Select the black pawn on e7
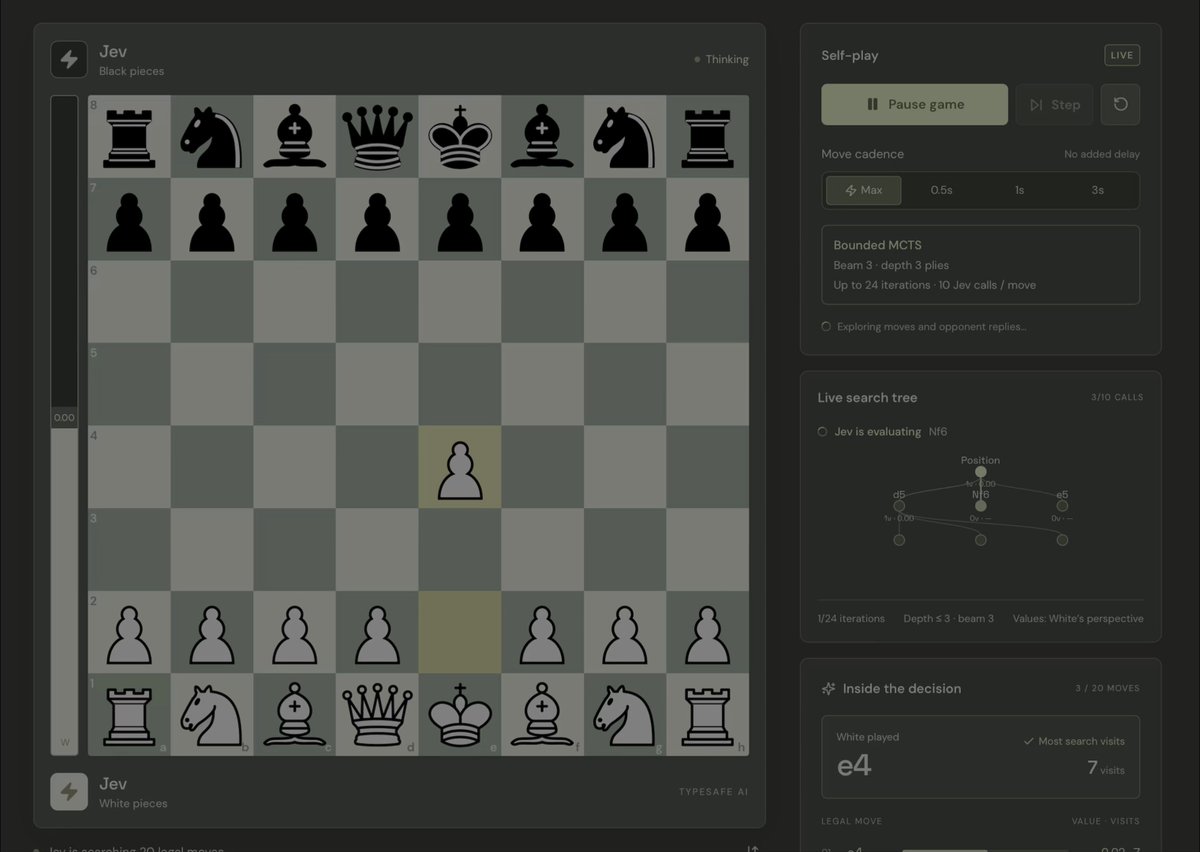Viewport: 1200px width, 852px height. point(460,222)
